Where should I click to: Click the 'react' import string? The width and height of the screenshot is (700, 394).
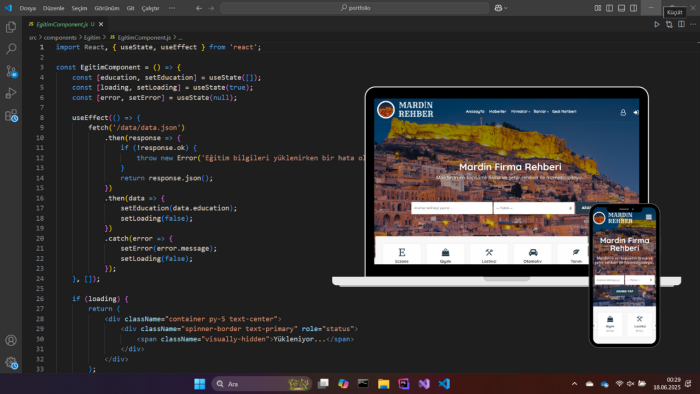(243, 47)
